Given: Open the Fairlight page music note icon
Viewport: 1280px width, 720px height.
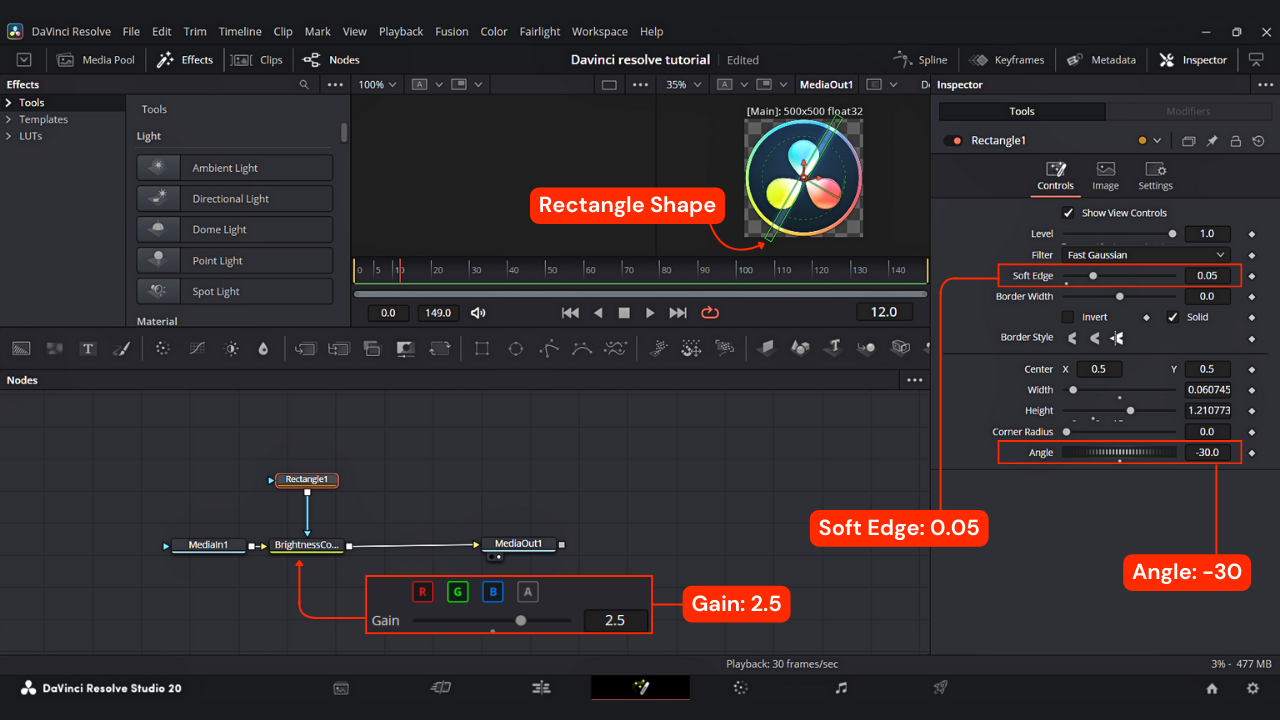Looking at the screenshot, I should click(x=841, y=688).
